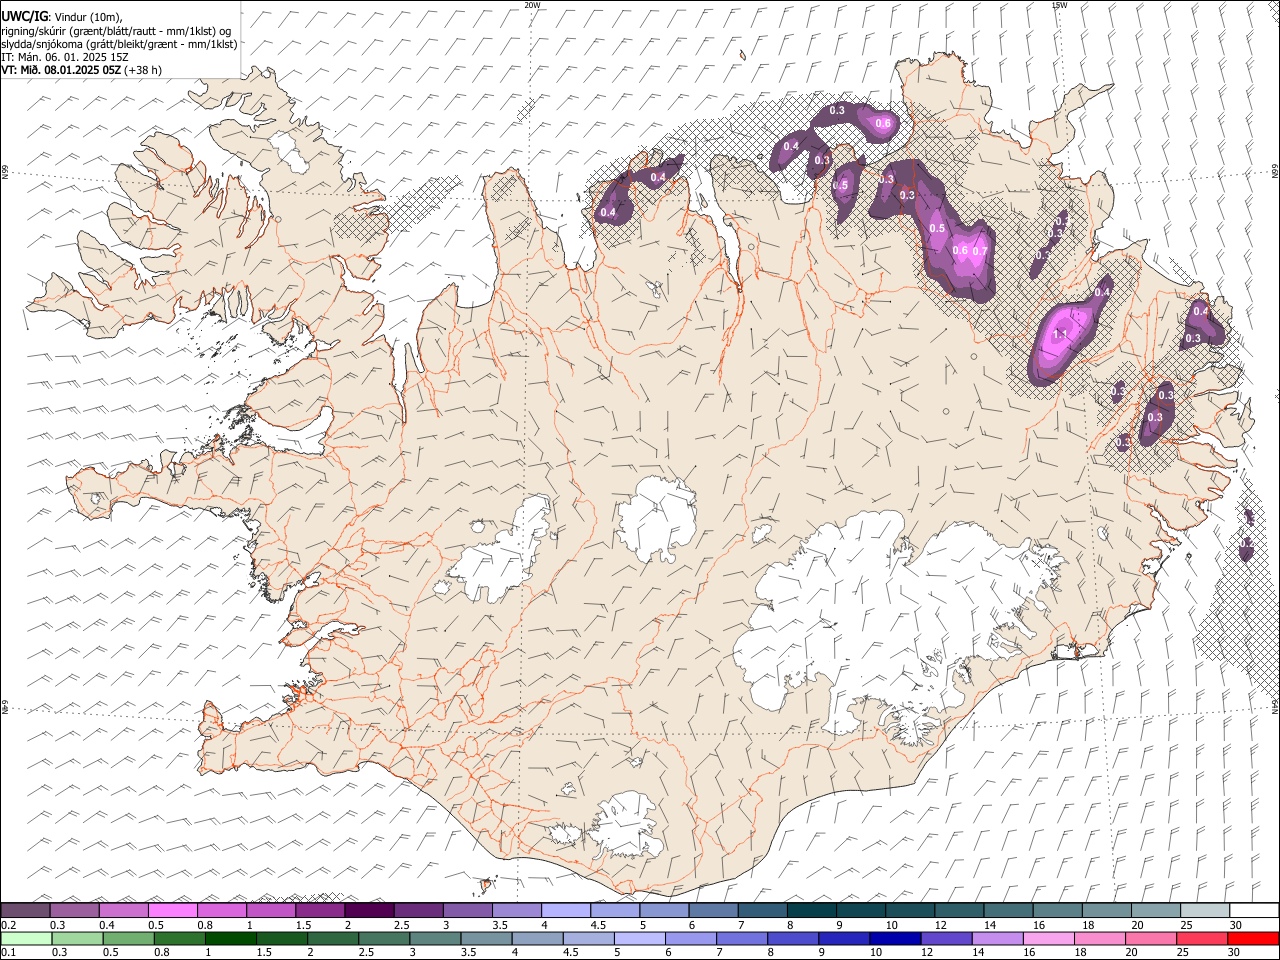The height and width of the screenshot is (960, 1280).
Task: Click the 64N latitude label on right edge
Action: coord(1275,705)
